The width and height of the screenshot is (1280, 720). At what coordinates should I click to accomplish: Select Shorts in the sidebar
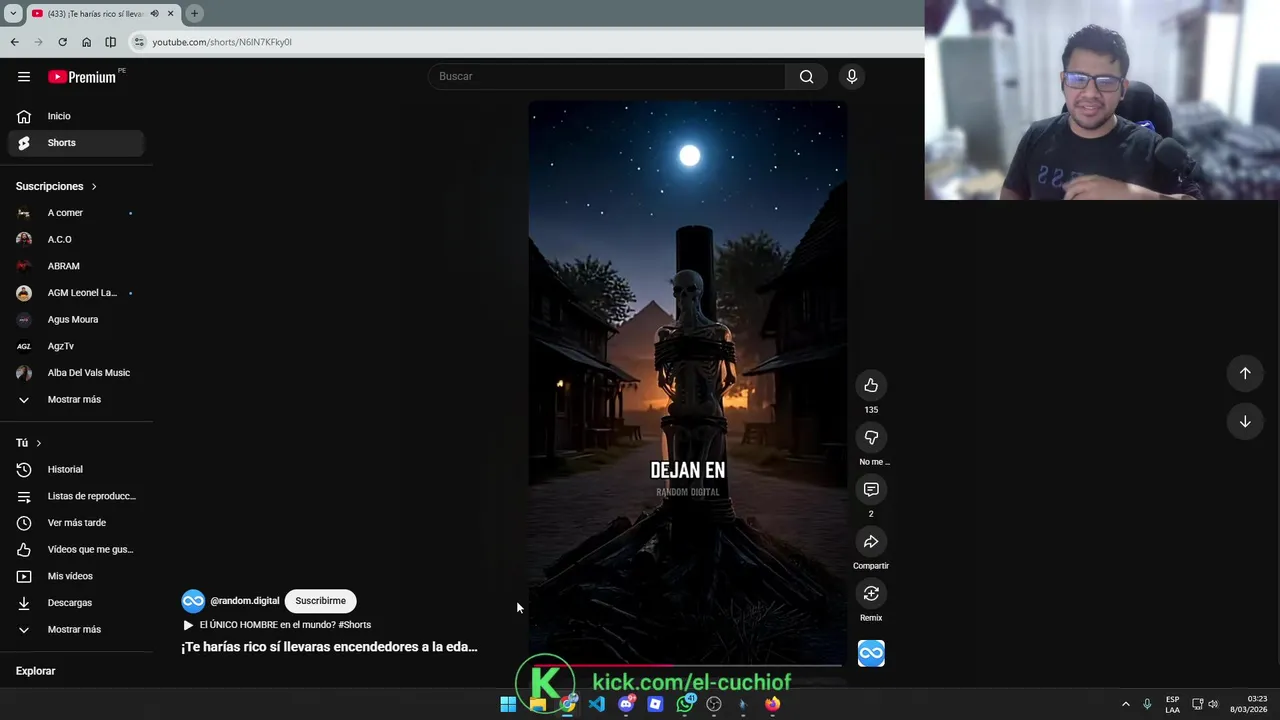pos(76,143)
